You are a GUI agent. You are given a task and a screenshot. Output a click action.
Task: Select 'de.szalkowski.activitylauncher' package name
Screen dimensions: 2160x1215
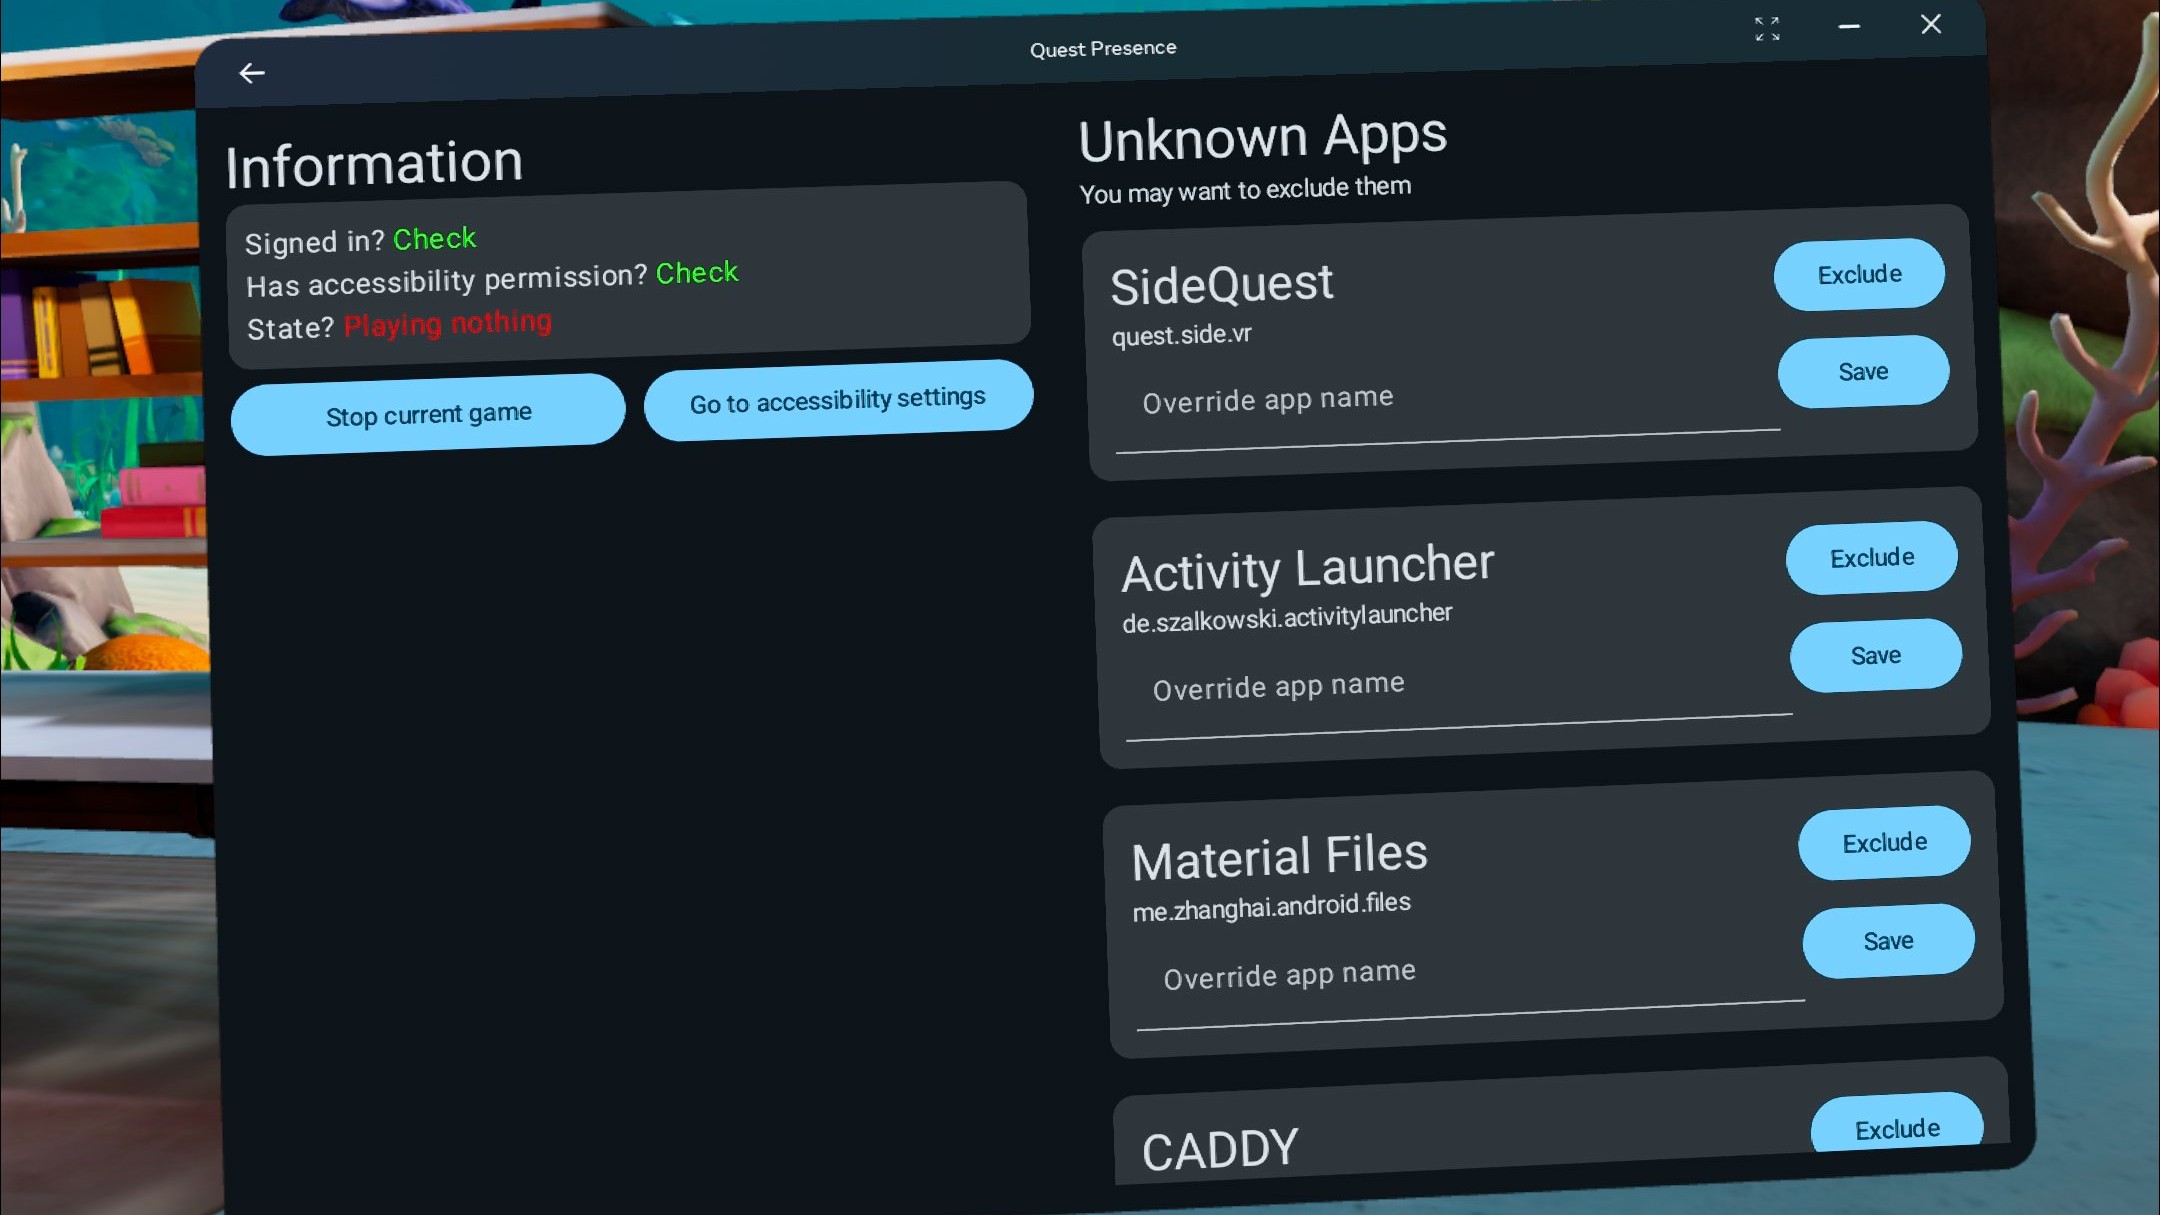1287,617
